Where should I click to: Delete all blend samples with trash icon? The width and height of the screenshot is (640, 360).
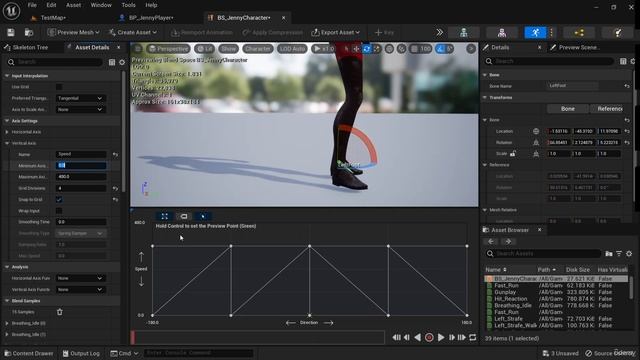60,312
